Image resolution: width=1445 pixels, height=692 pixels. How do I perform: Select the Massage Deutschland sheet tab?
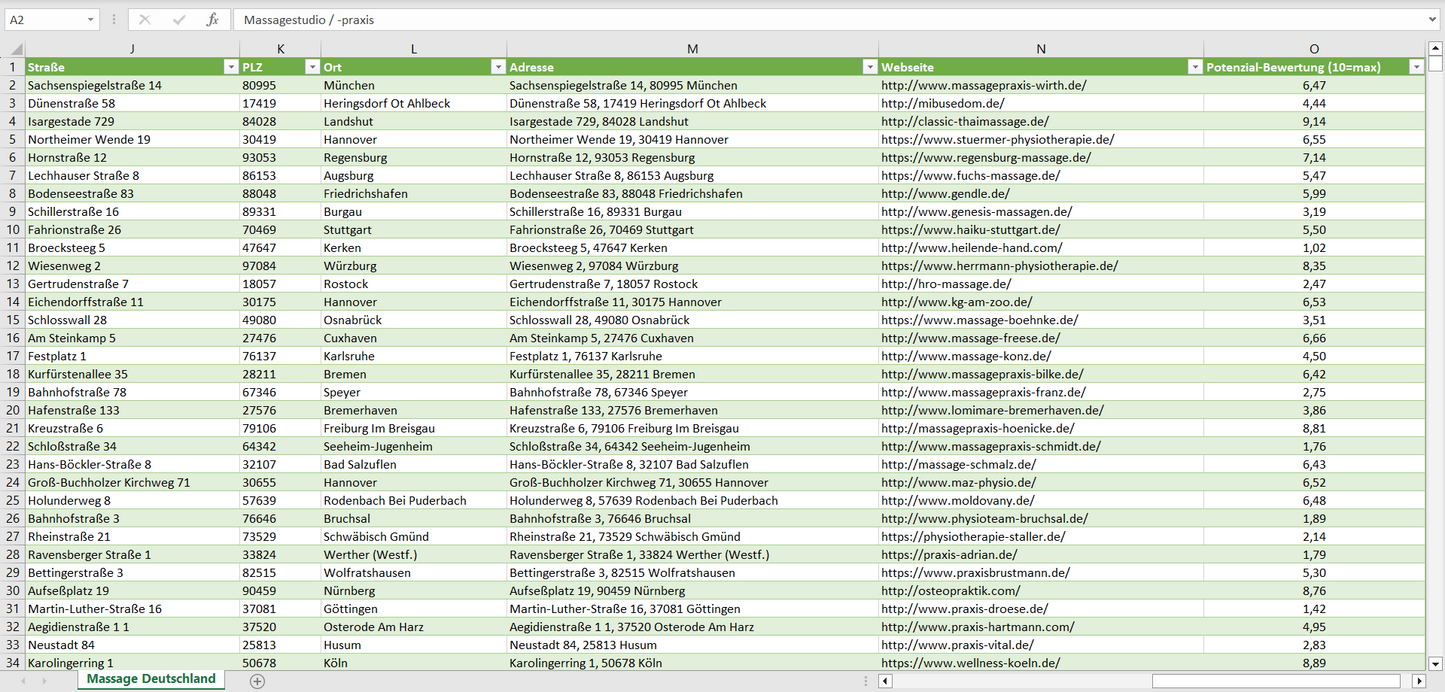[150, 679]
